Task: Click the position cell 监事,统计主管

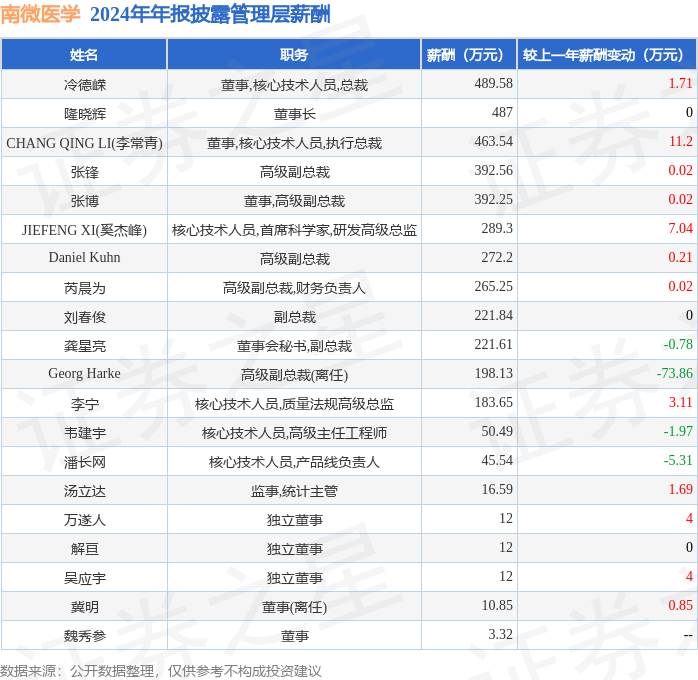Action: (x=294, y=491)
